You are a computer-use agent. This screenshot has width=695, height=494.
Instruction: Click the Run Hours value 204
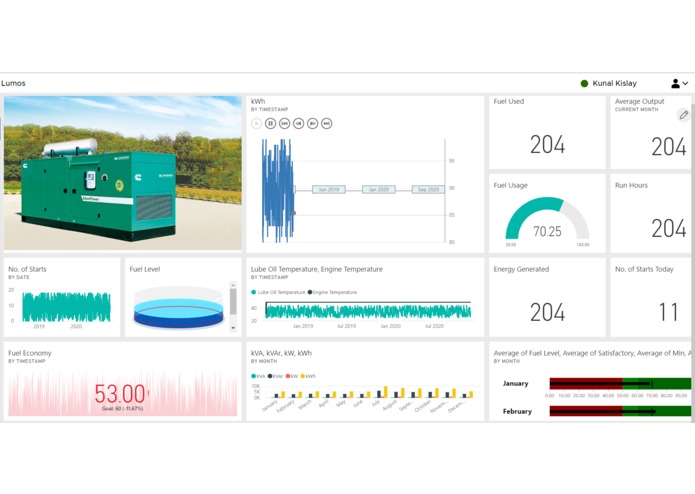click(669, 229)
